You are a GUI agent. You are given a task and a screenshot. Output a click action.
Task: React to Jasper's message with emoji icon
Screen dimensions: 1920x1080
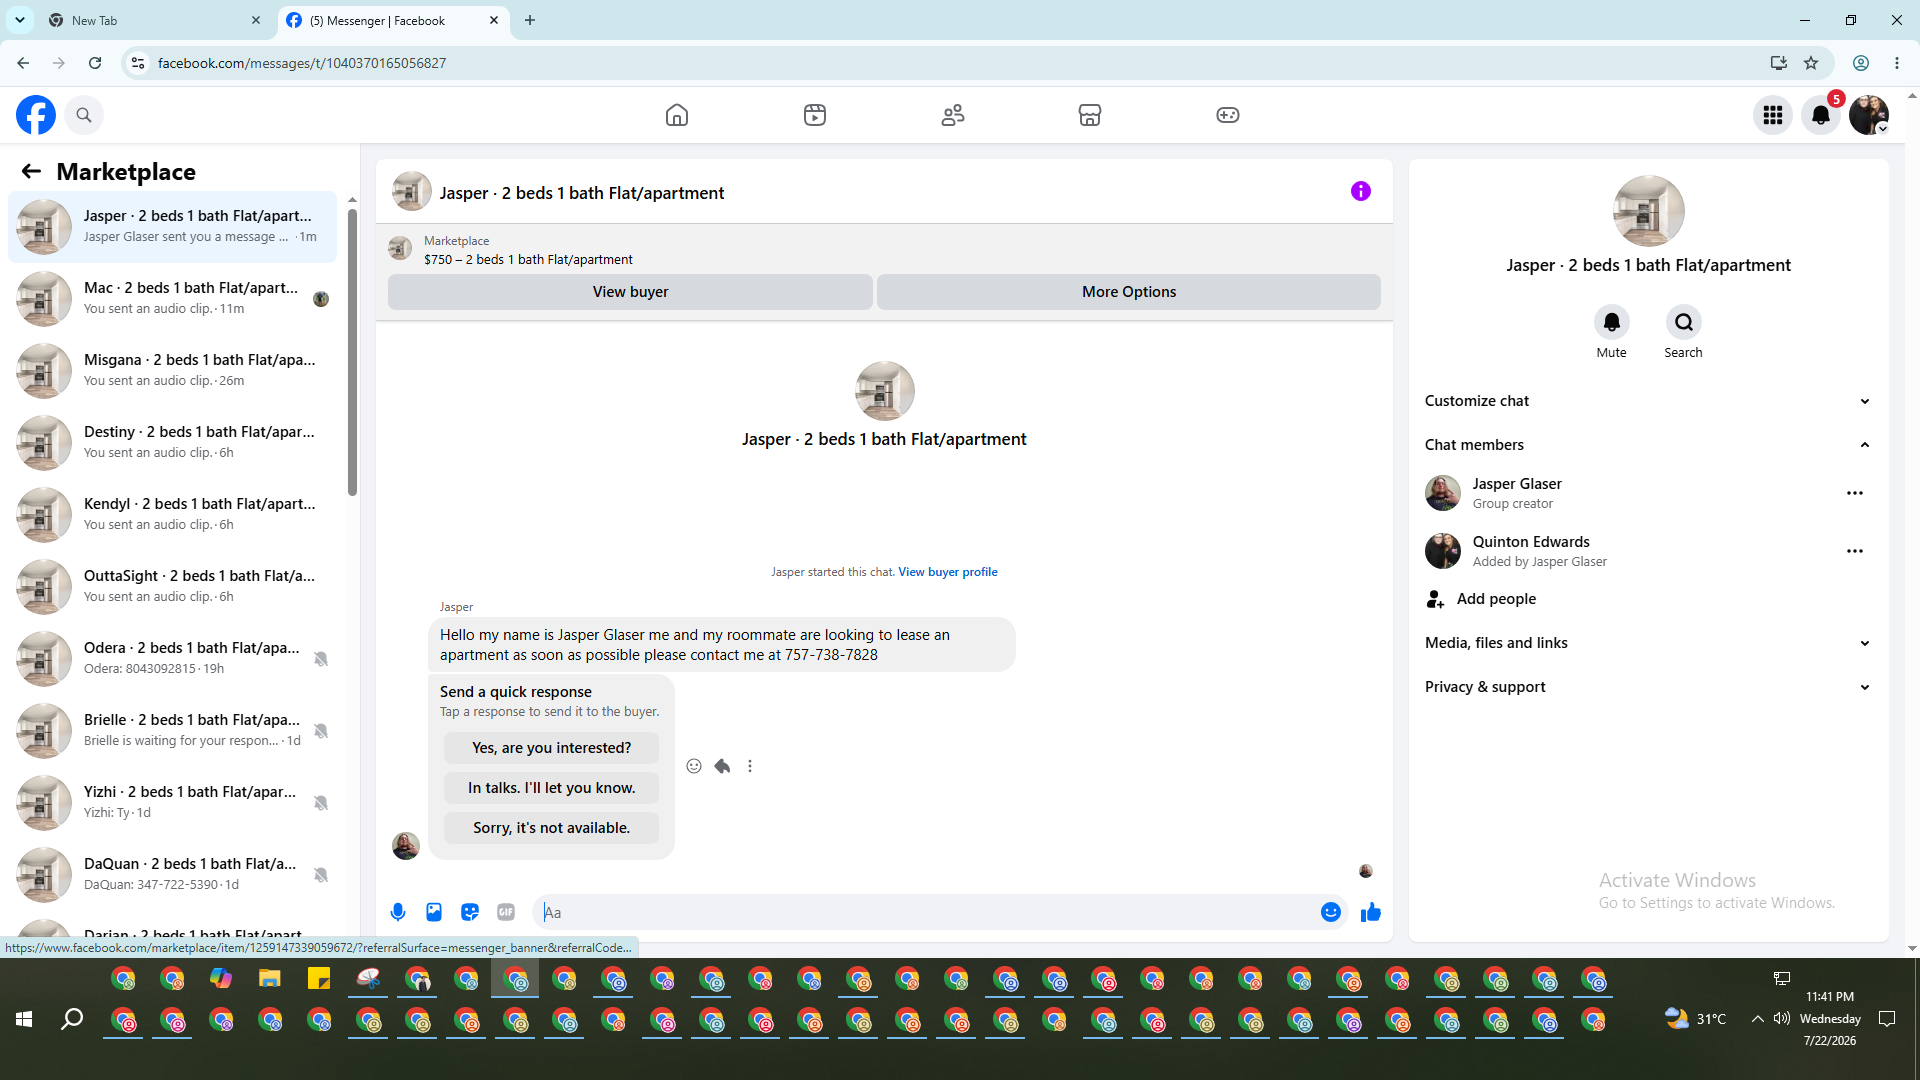[x=694, y=766]
